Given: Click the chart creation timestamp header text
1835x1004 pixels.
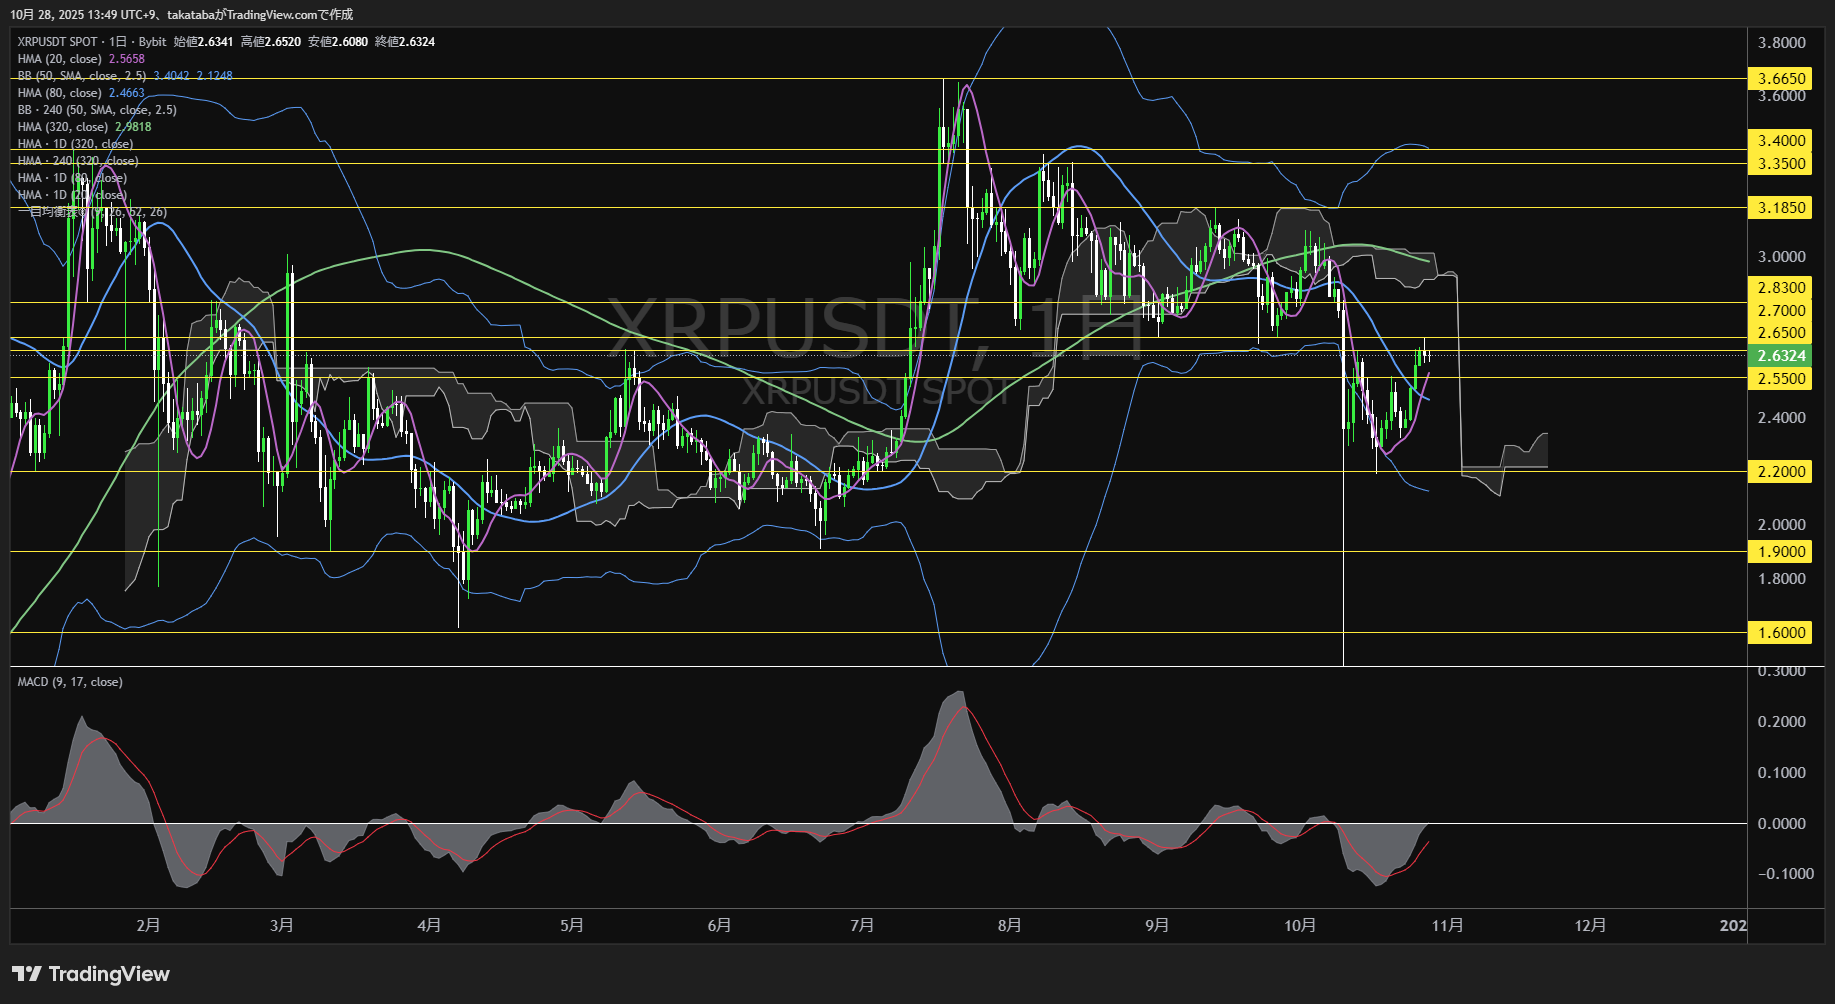Looking at the screenshot, I should pos(181,14).
